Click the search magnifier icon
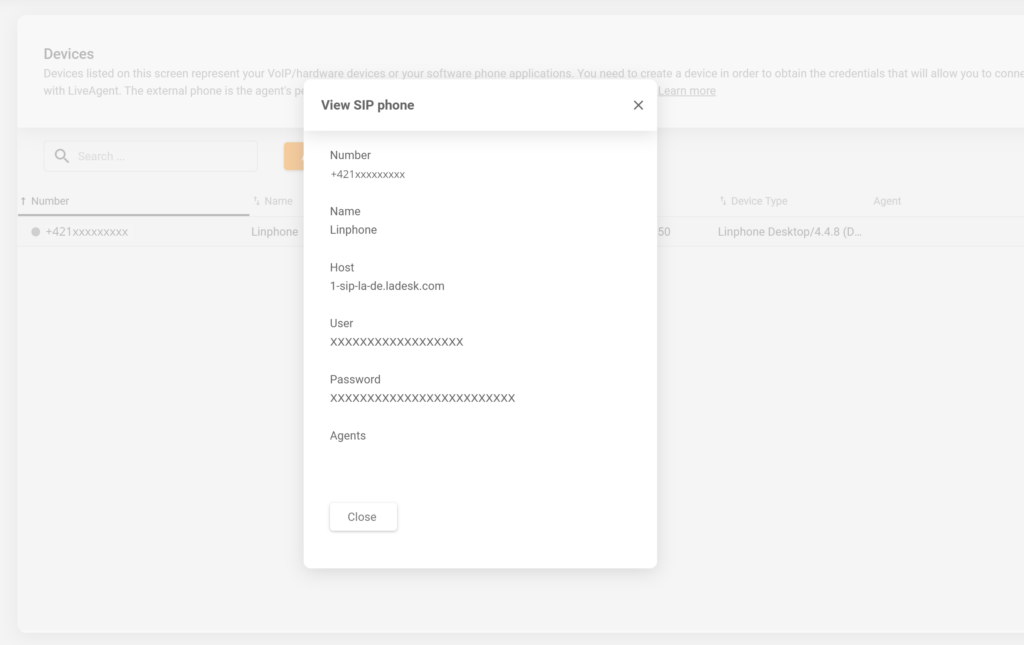 (x=62, y=156)
